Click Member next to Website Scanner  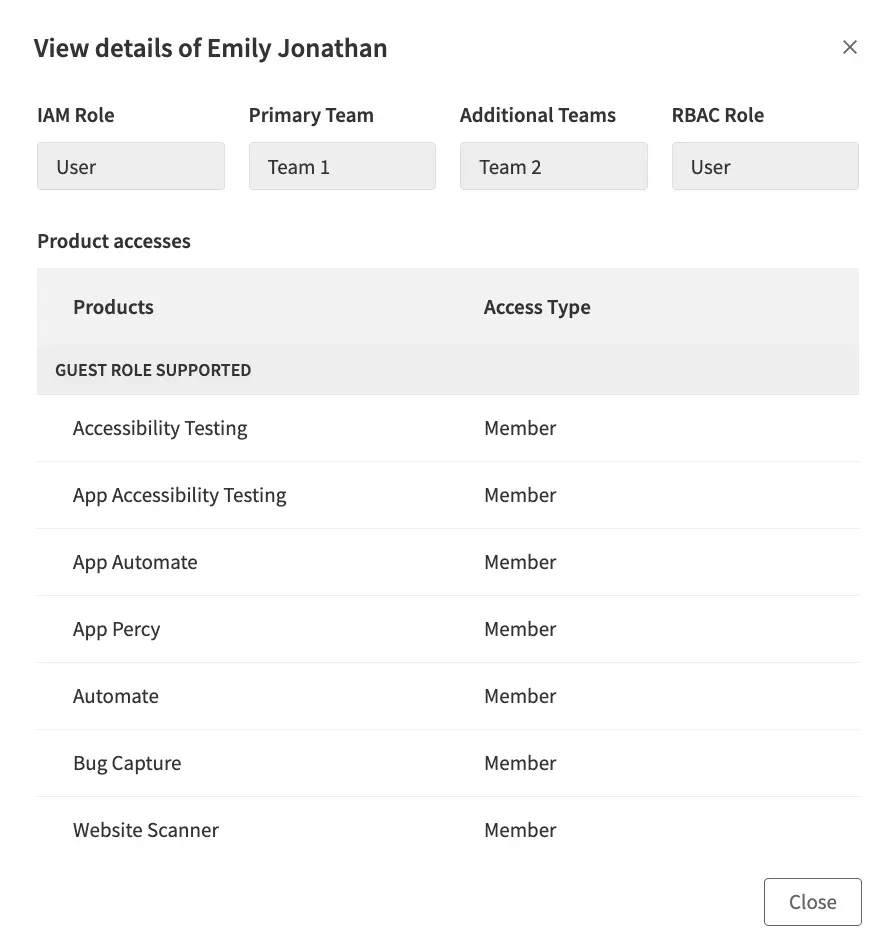(520, 830)
